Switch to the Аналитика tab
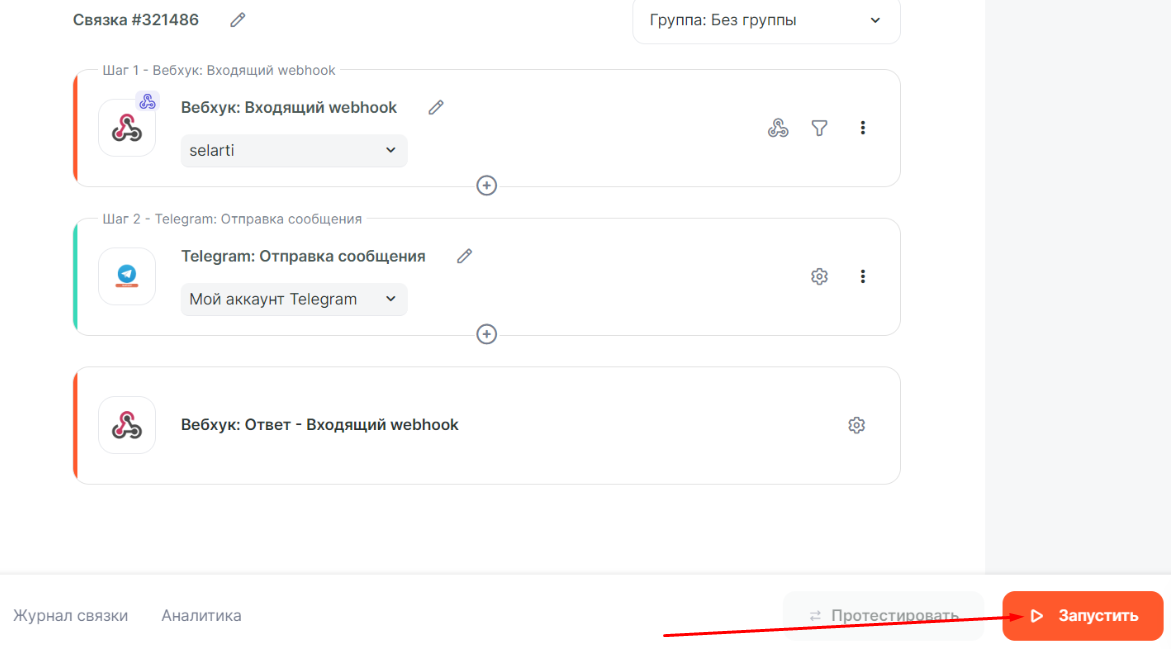This screenshot has width=1171, height=649. pos(201,616)
